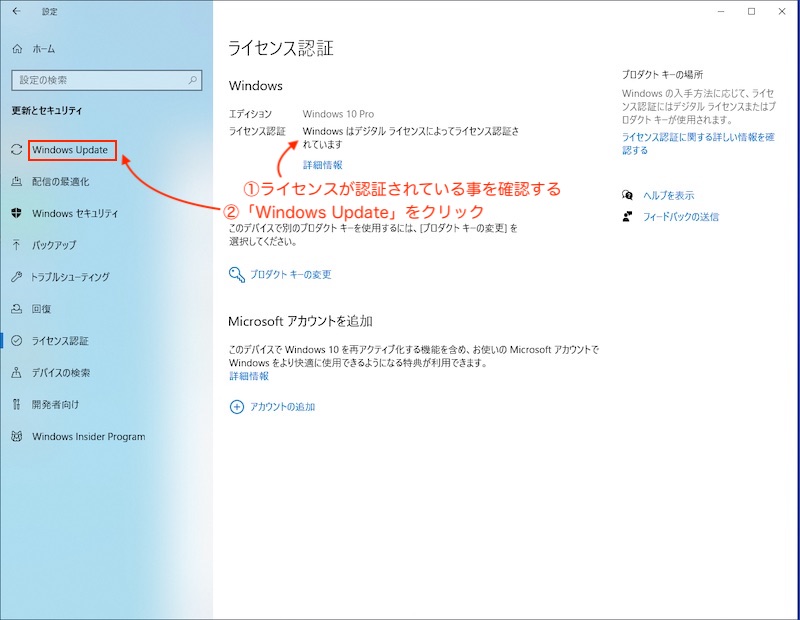Minimize the 設定 window

(x=721, y=11)
